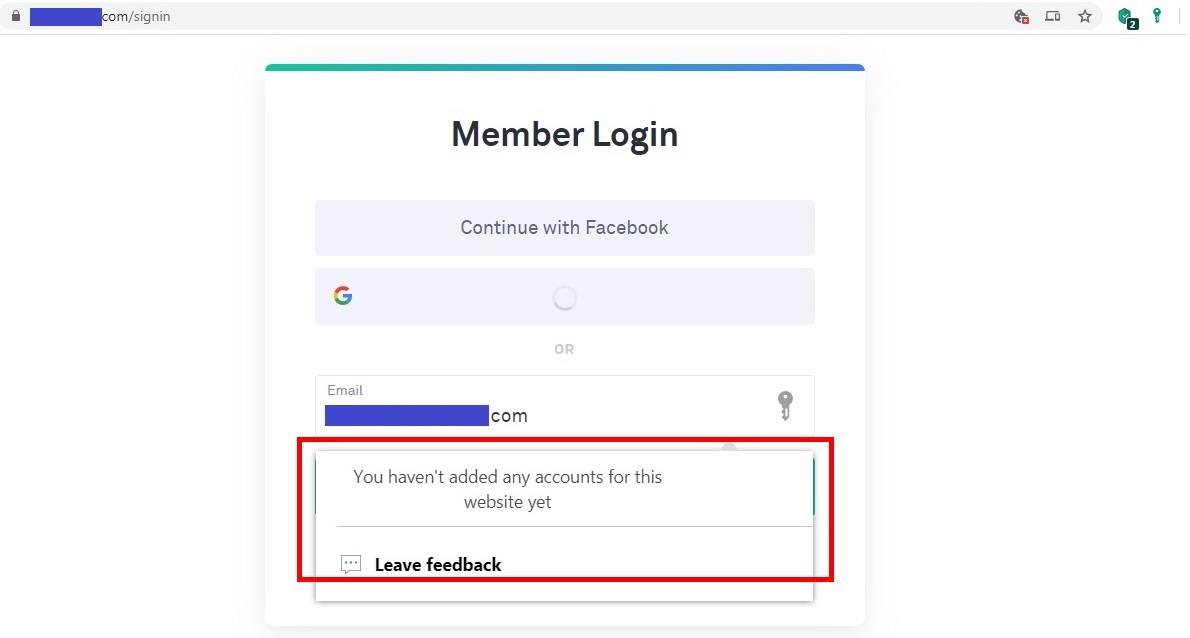Click the gradient bar atop login card
The image size is (1190, 638).
(565, 68)
